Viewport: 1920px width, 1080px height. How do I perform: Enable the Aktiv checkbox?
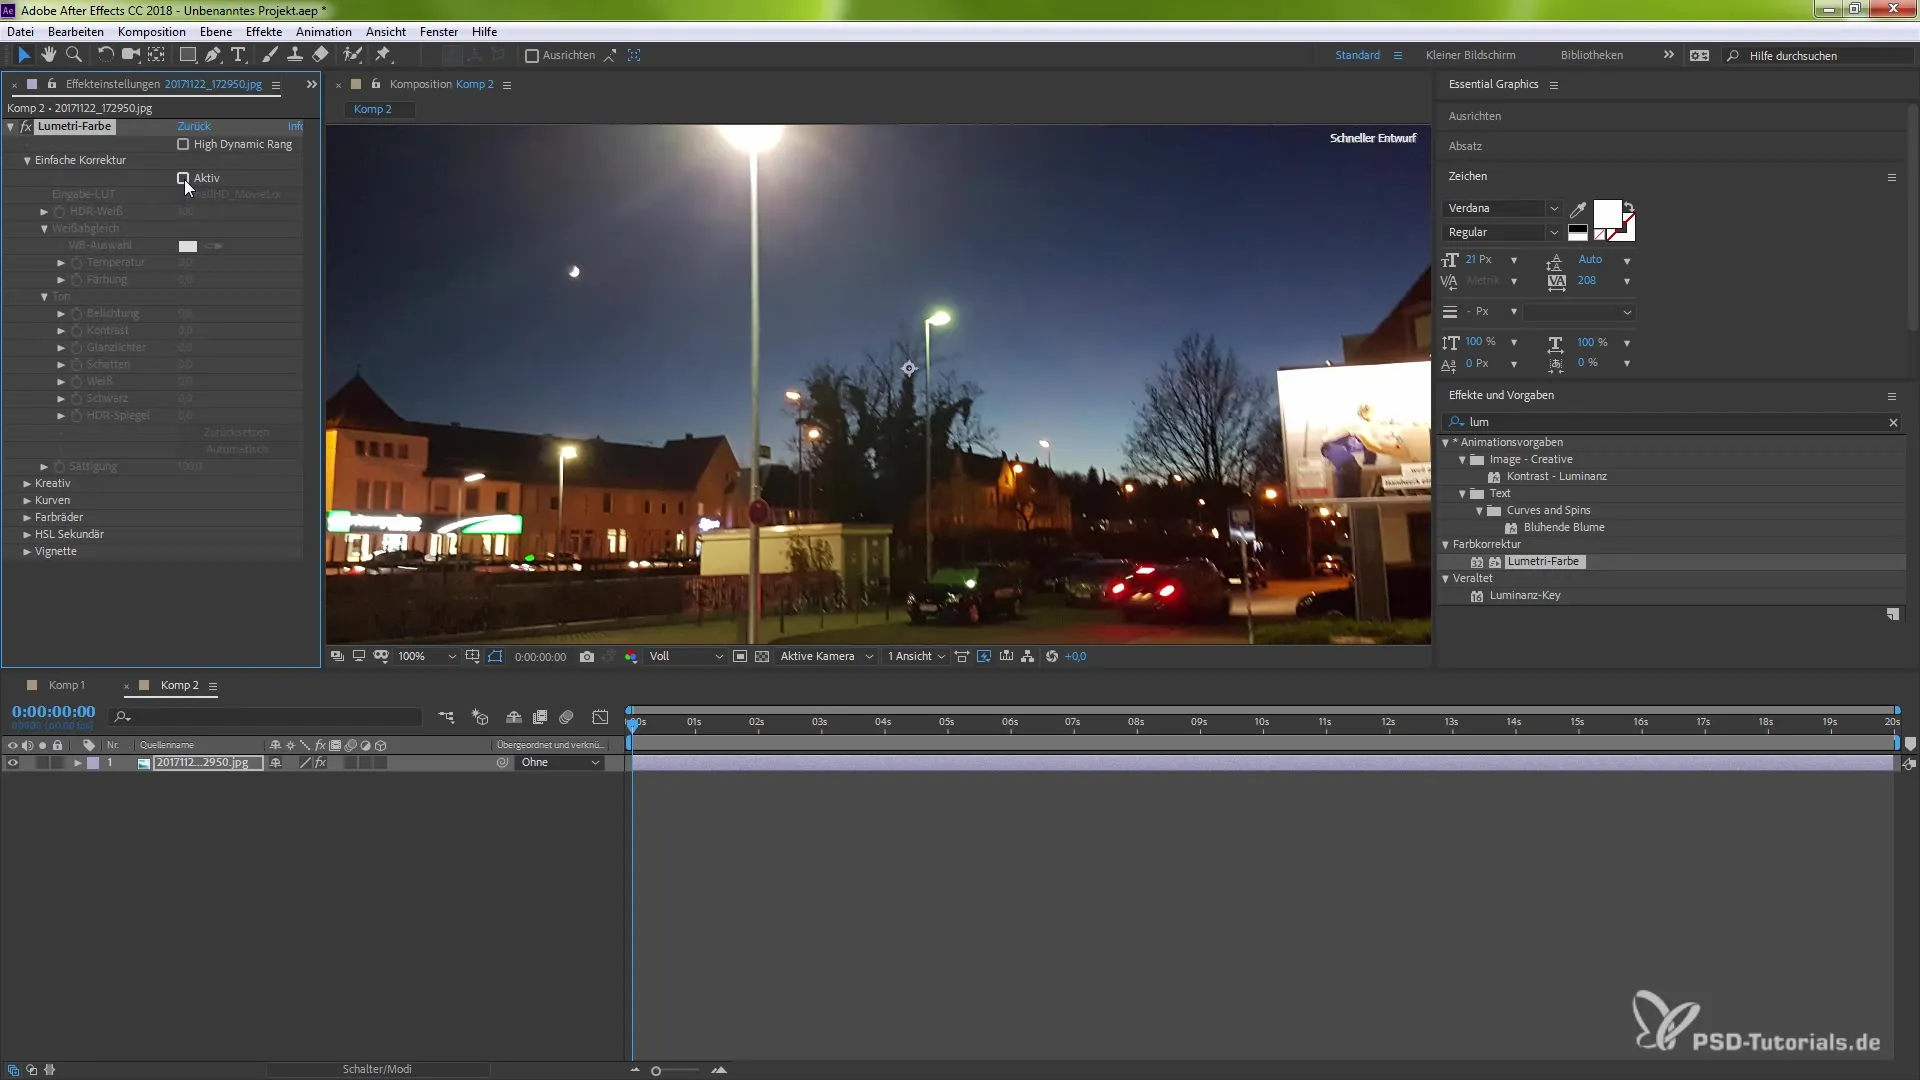pos(183,178)
